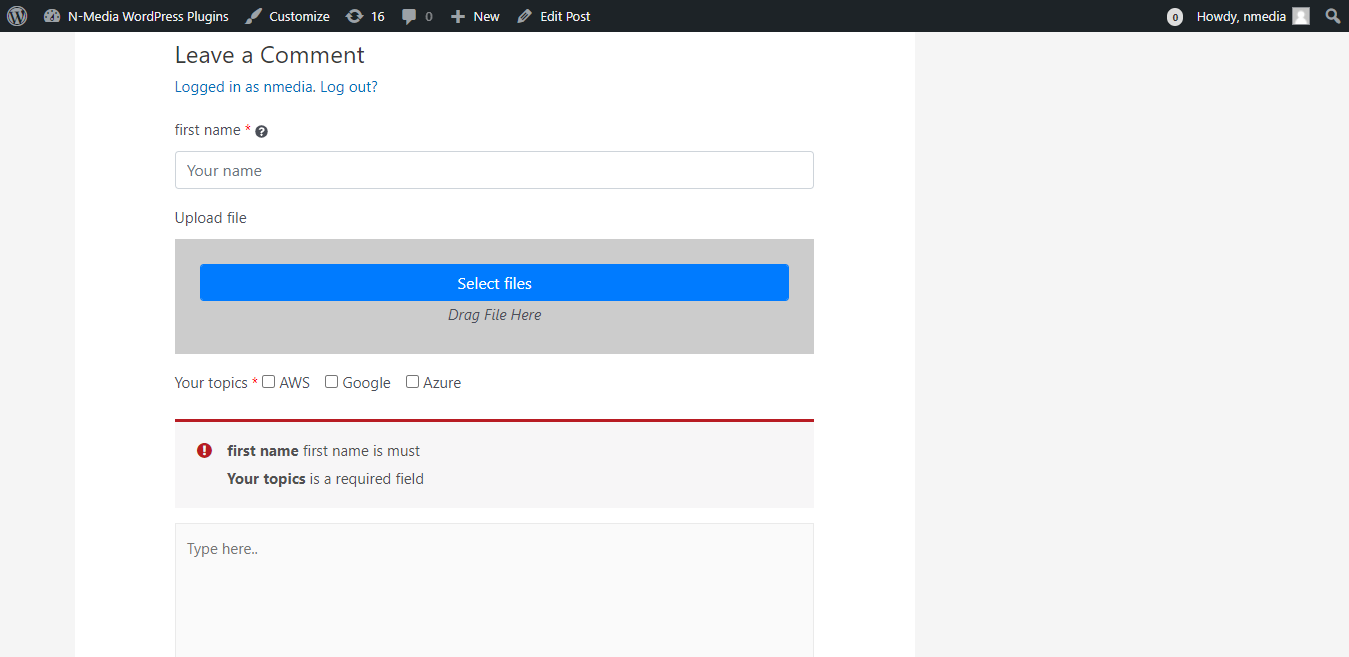Click the dashboard gauge icon beside site name
This screenshot has width=1349, height=657.
coord(52,16)
